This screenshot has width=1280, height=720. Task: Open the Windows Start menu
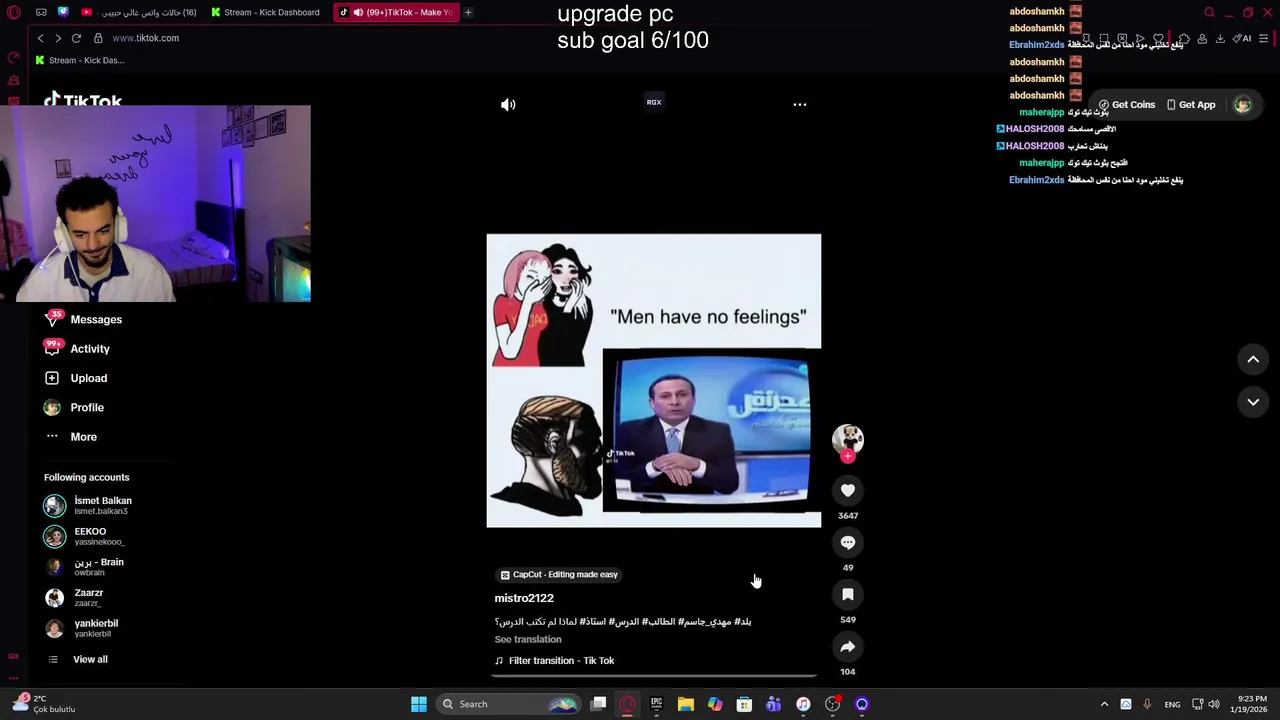(x=419, y=704)
